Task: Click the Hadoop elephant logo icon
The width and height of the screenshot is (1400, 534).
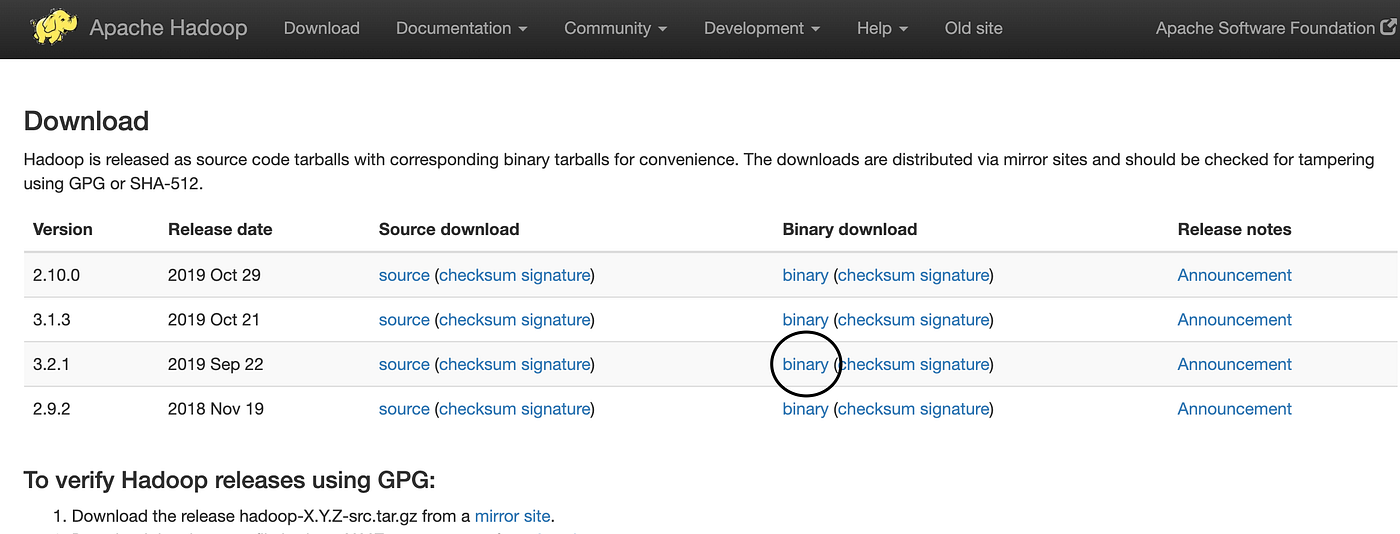Action: click(x=54, y=27)
